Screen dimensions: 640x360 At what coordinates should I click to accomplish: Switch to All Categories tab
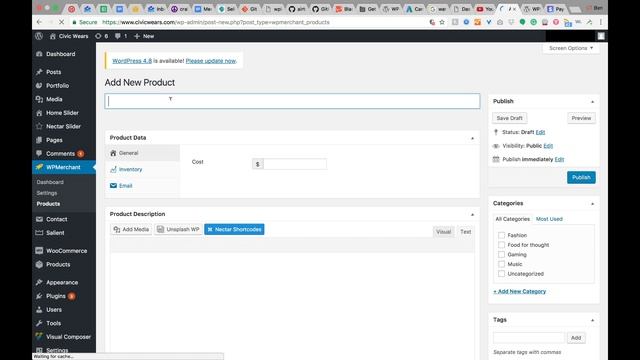(x=512, y=219)
